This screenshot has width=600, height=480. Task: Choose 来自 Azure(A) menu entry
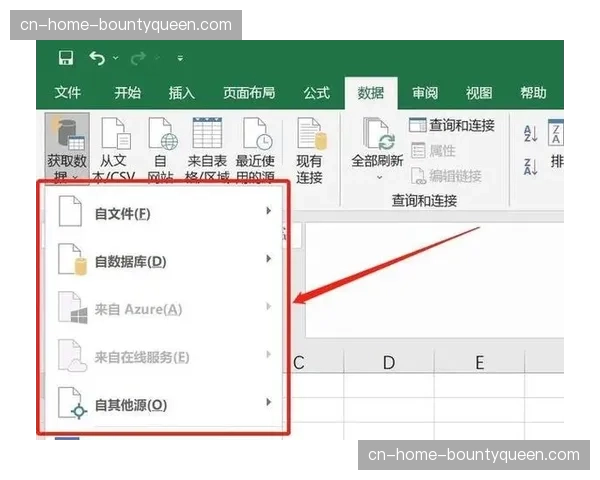click(163, 308)
